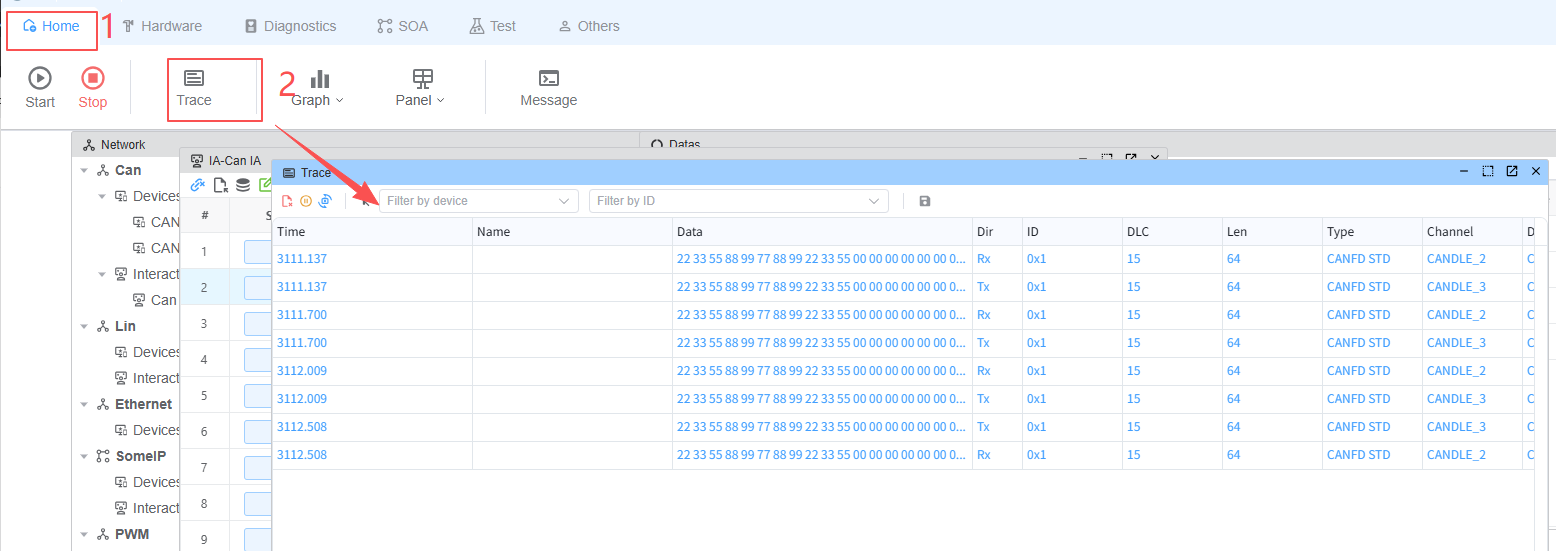Select the SomeIP node in Network tree
This screenshot has height=551, width=1556.
(x=140, y=456)
